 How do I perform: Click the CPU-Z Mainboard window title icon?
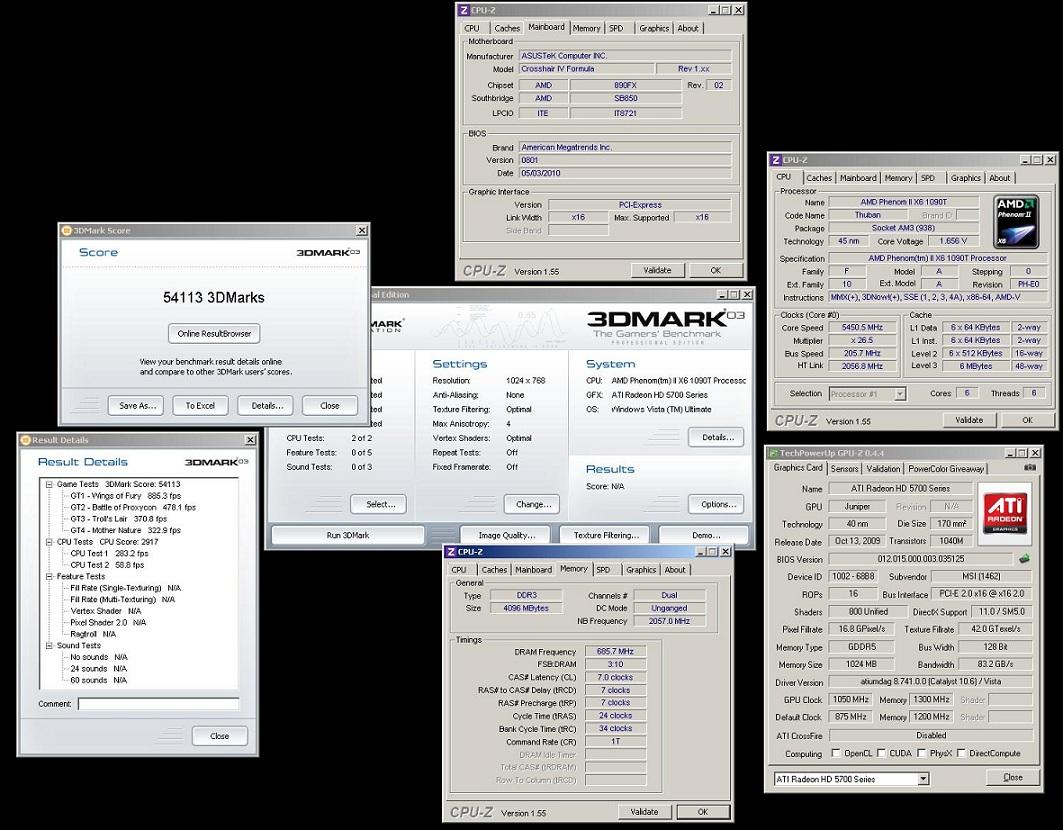tap(464, 10)
